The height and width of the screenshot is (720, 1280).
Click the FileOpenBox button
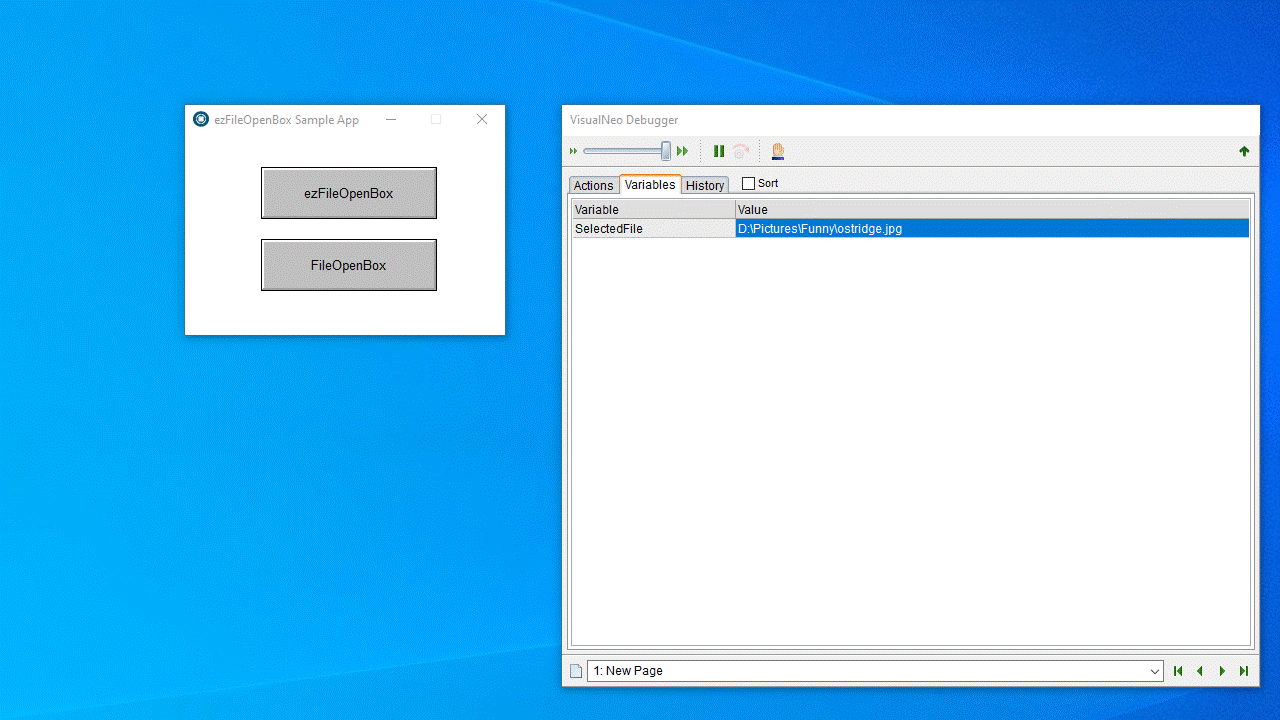[x=349, y=265]
